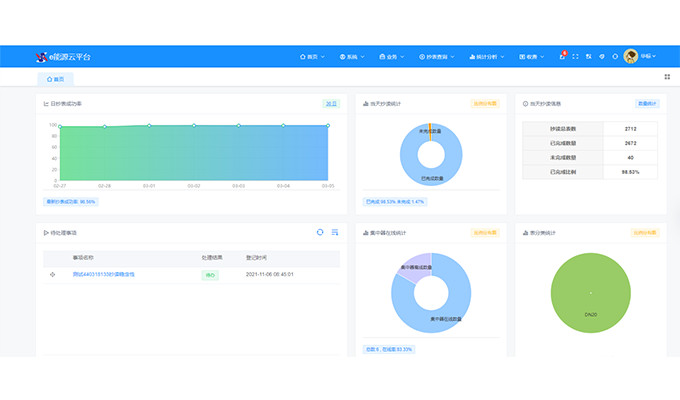Click the e能源云平台 logo icon

pos(41,57)
